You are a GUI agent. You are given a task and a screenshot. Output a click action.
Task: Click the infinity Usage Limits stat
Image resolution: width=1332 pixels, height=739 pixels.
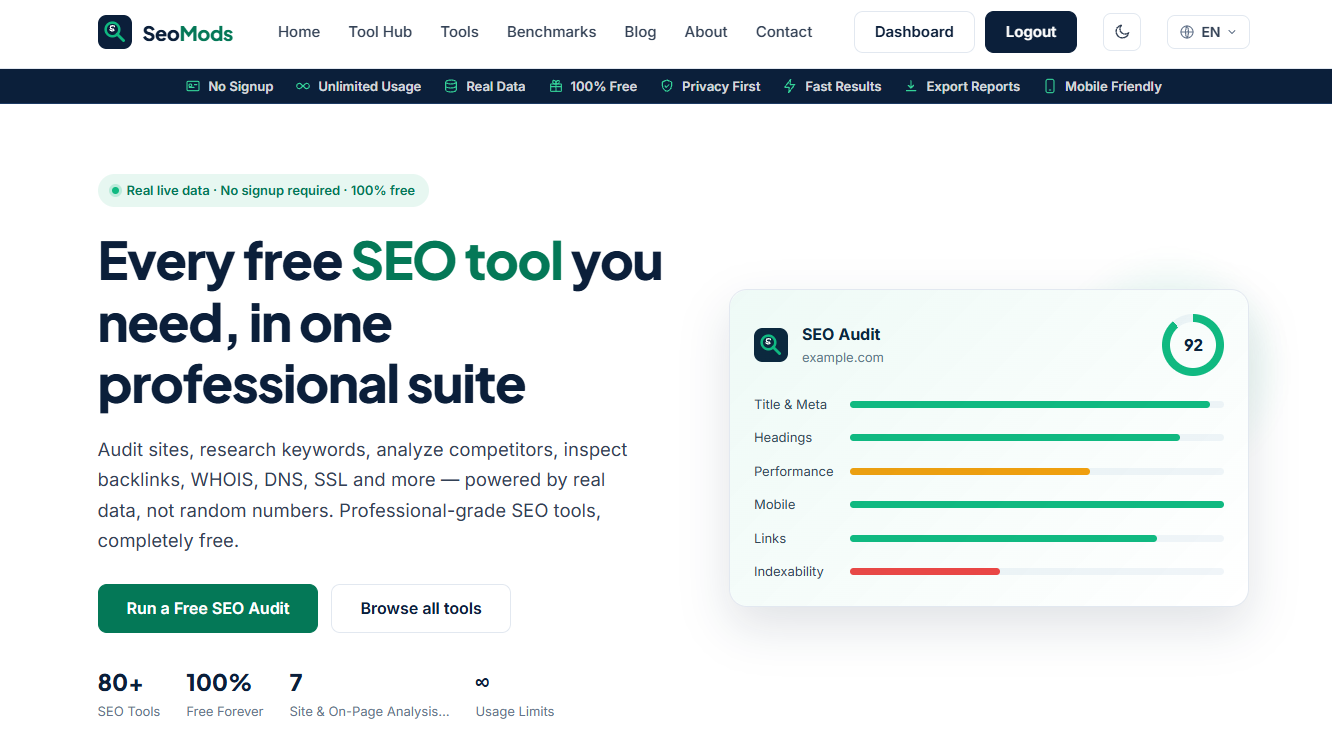click(x=514, y=695)
